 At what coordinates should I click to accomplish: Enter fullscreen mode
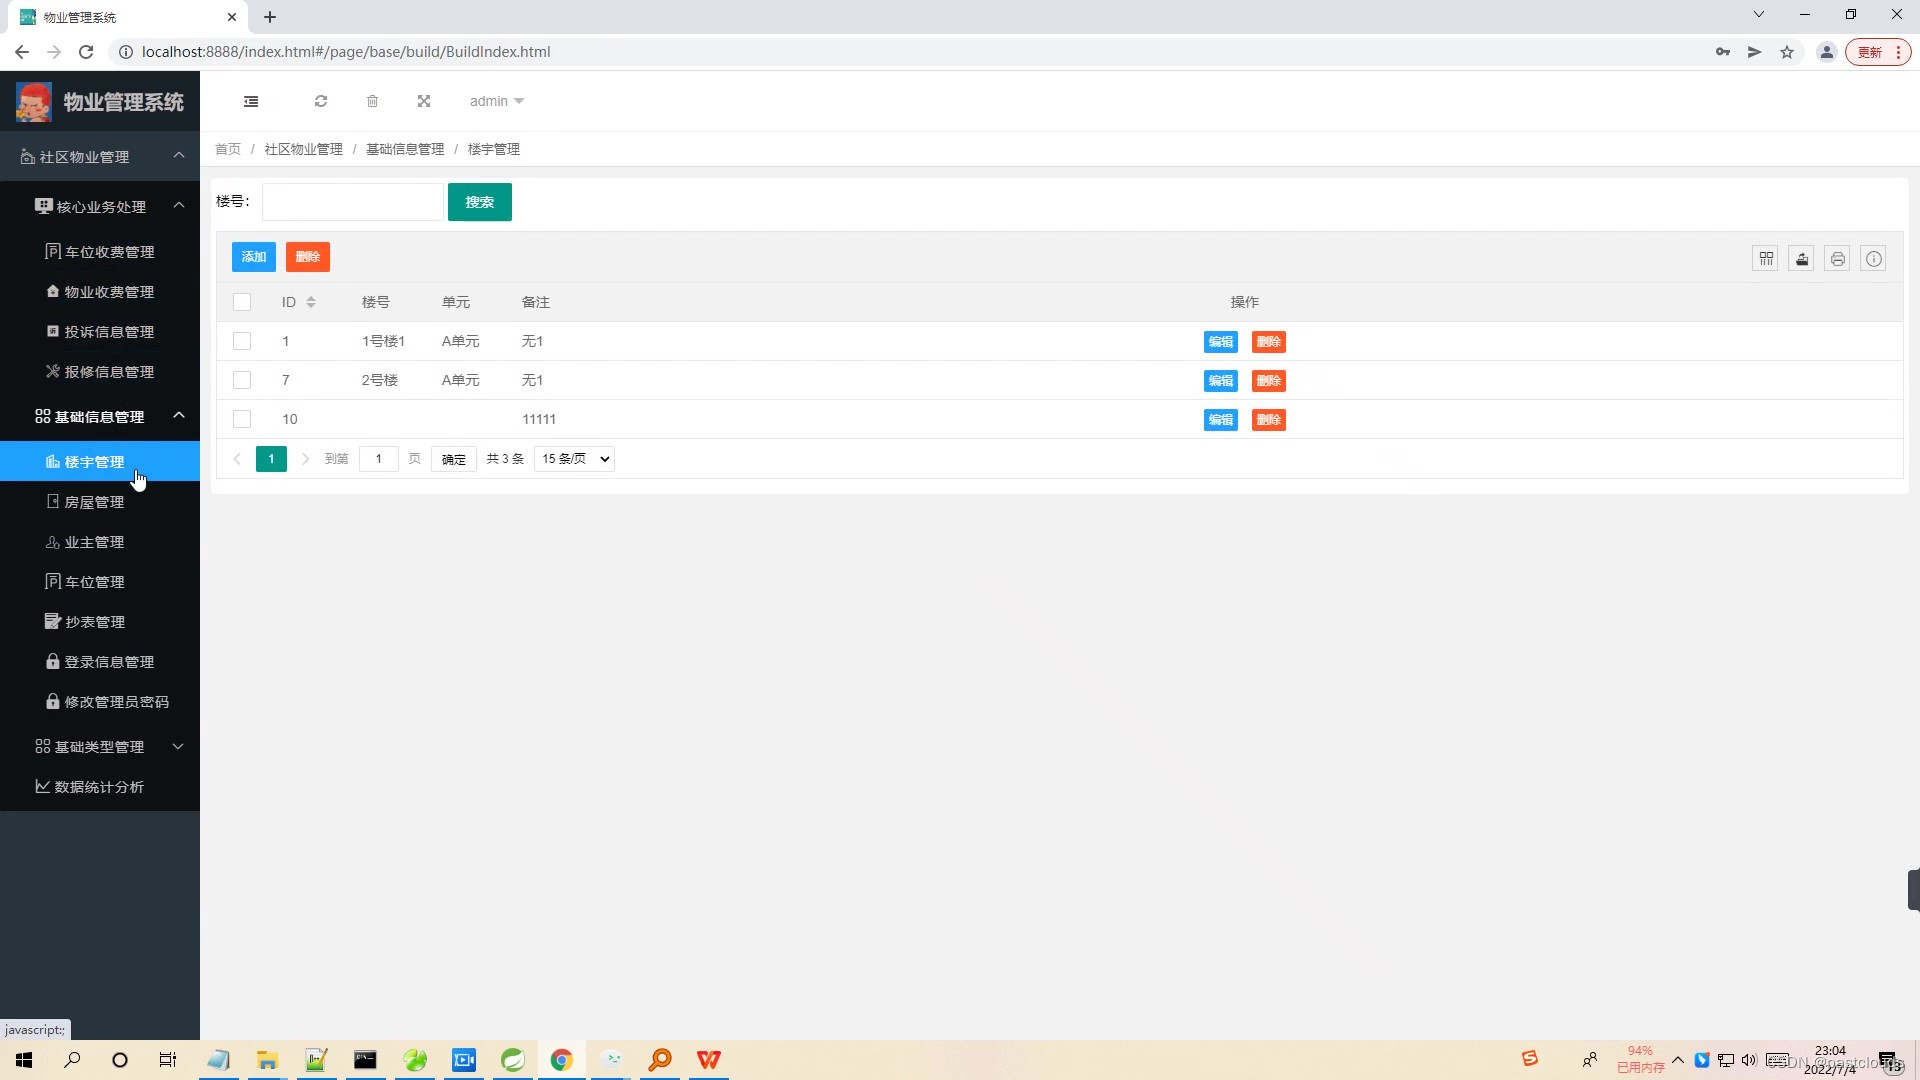click(424, 101)
